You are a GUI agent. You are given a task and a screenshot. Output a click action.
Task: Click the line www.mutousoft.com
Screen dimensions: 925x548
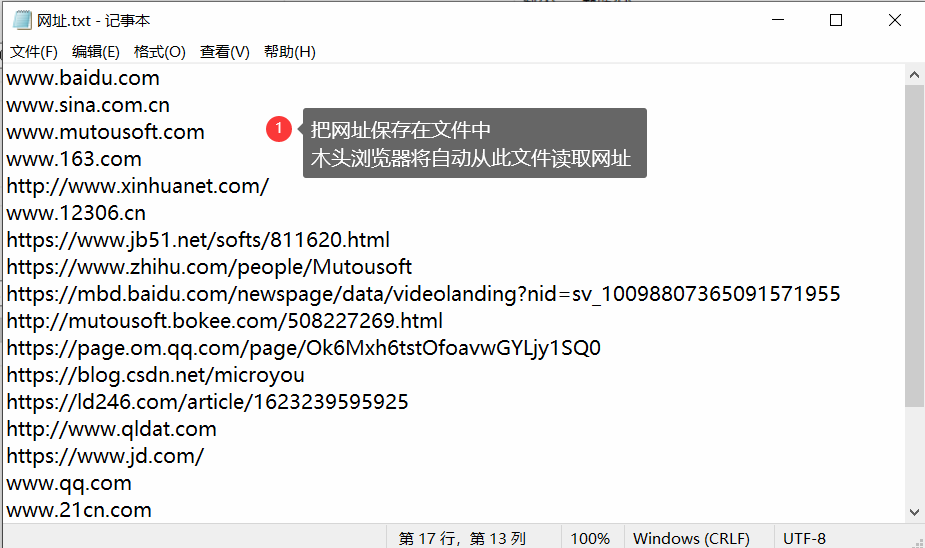point(105,132)
